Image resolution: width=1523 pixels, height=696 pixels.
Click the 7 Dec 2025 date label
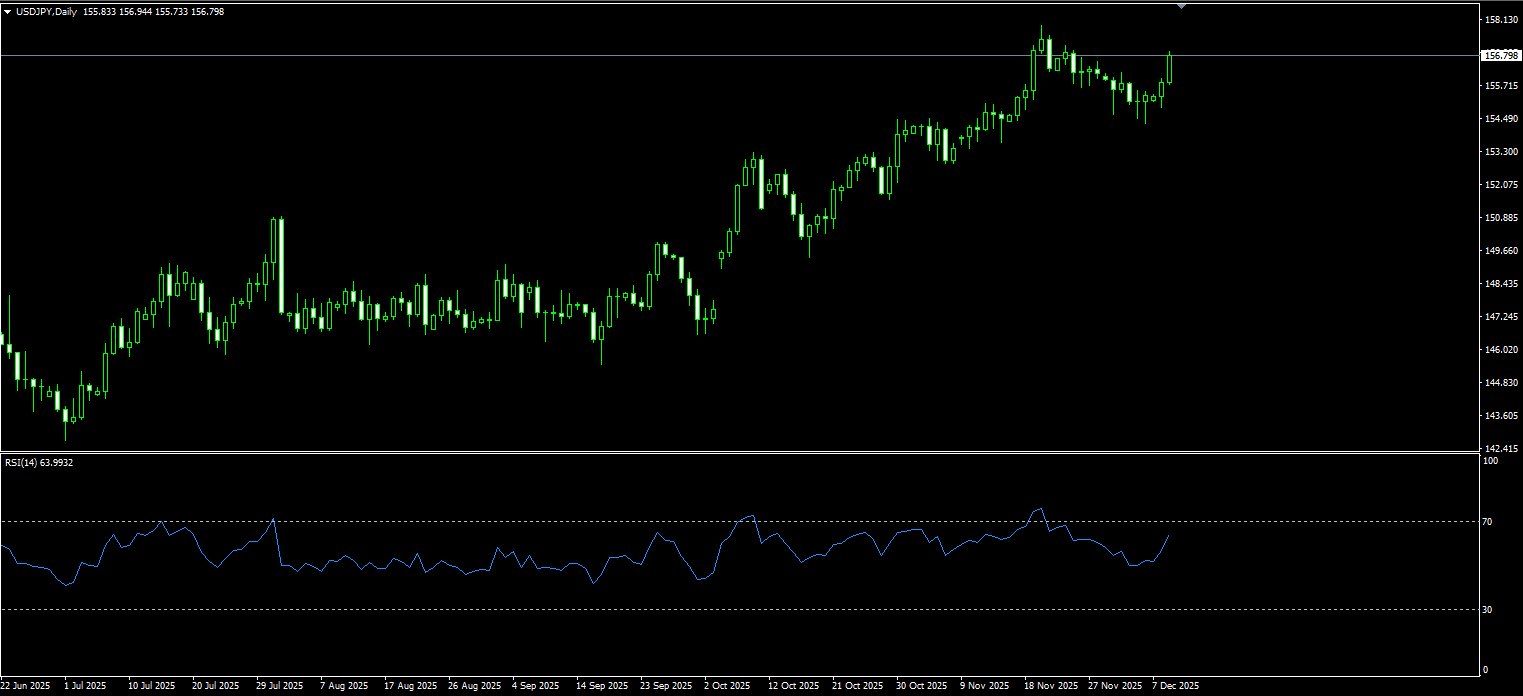(1176, 686)
